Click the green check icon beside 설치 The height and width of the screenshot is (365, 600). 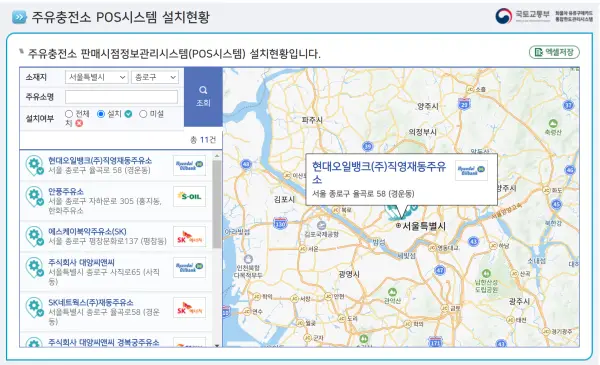[129, 114]
